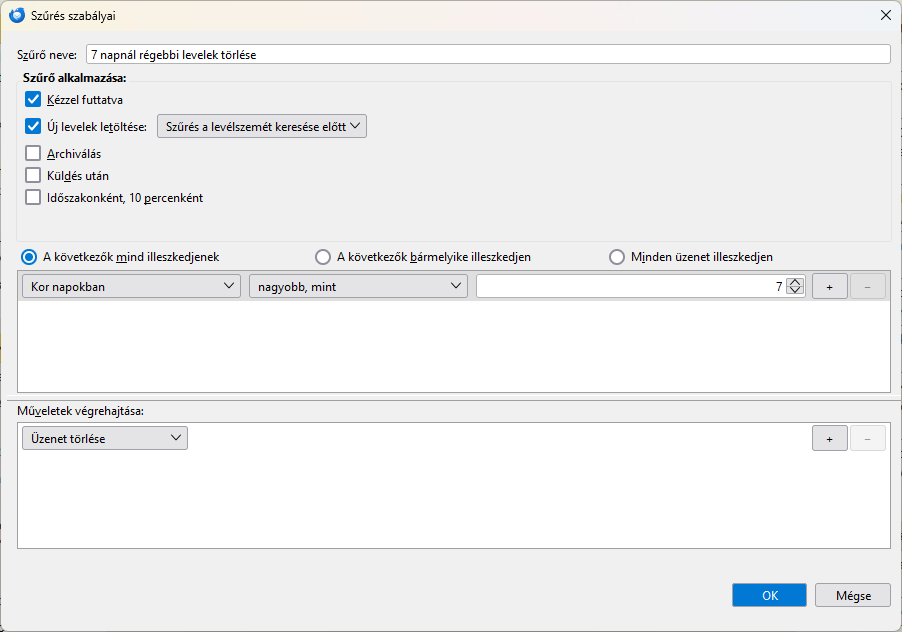Confirm the filter with OK
Screen dimensions: 902x632
coord(769,595)
